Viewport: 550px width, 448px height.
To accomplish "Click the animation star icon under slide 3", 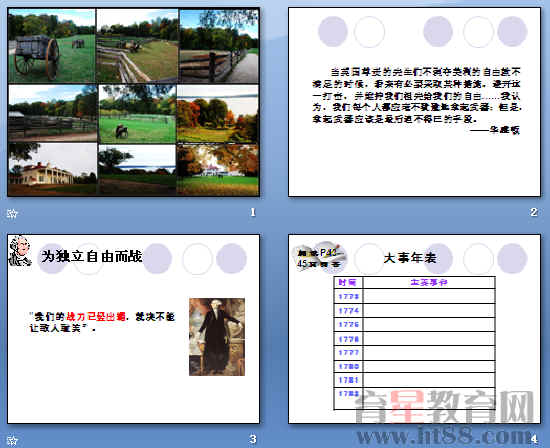I will [12, 440].
